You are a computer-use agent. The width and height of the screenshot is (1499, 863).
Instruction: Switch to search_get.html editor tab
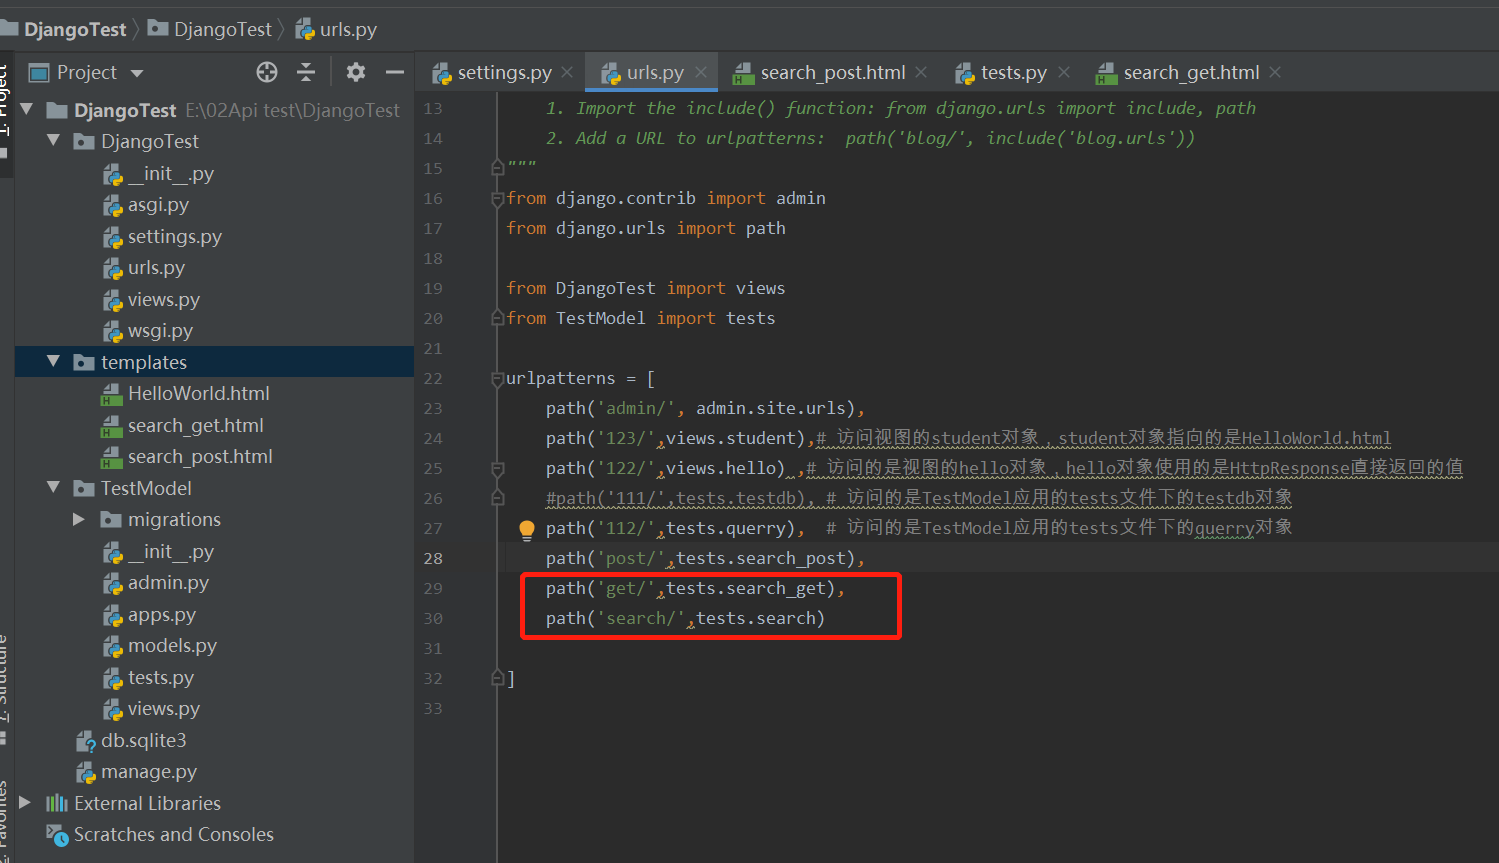pos(1178,72)
